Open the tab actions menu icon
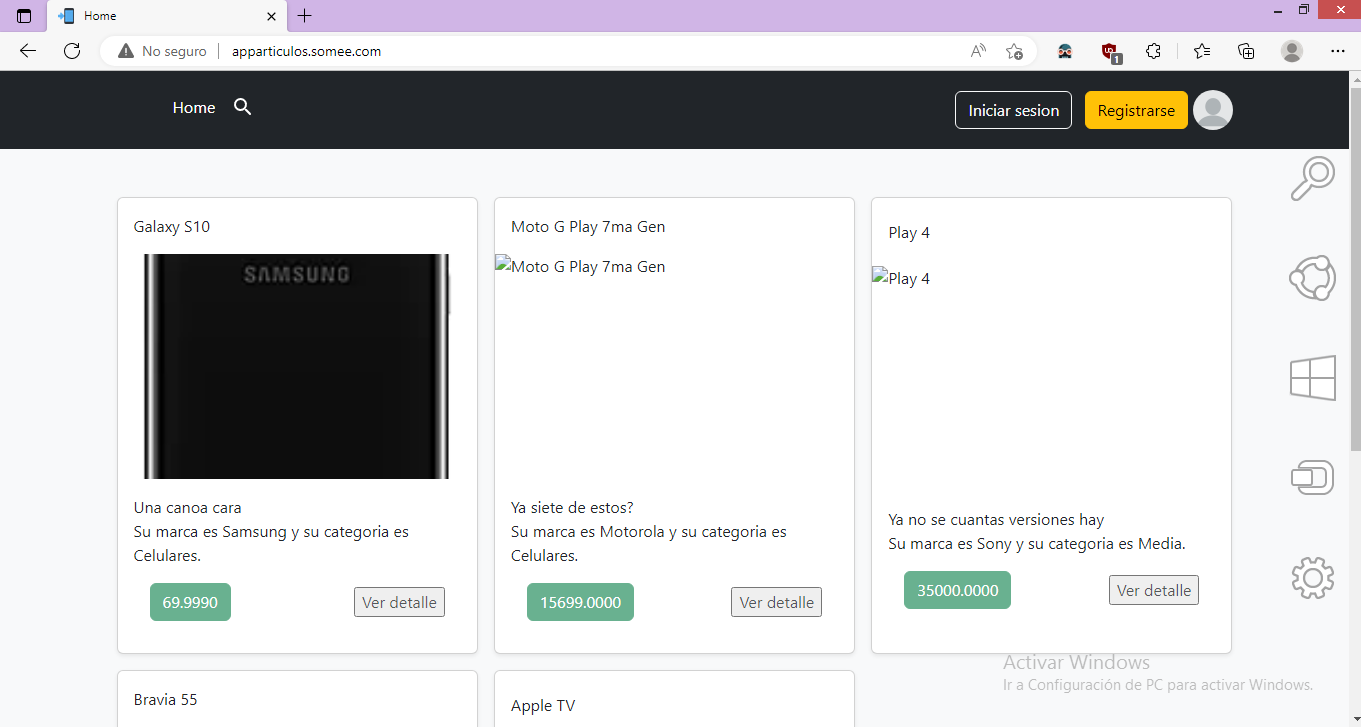 click(x=24, y=16)
